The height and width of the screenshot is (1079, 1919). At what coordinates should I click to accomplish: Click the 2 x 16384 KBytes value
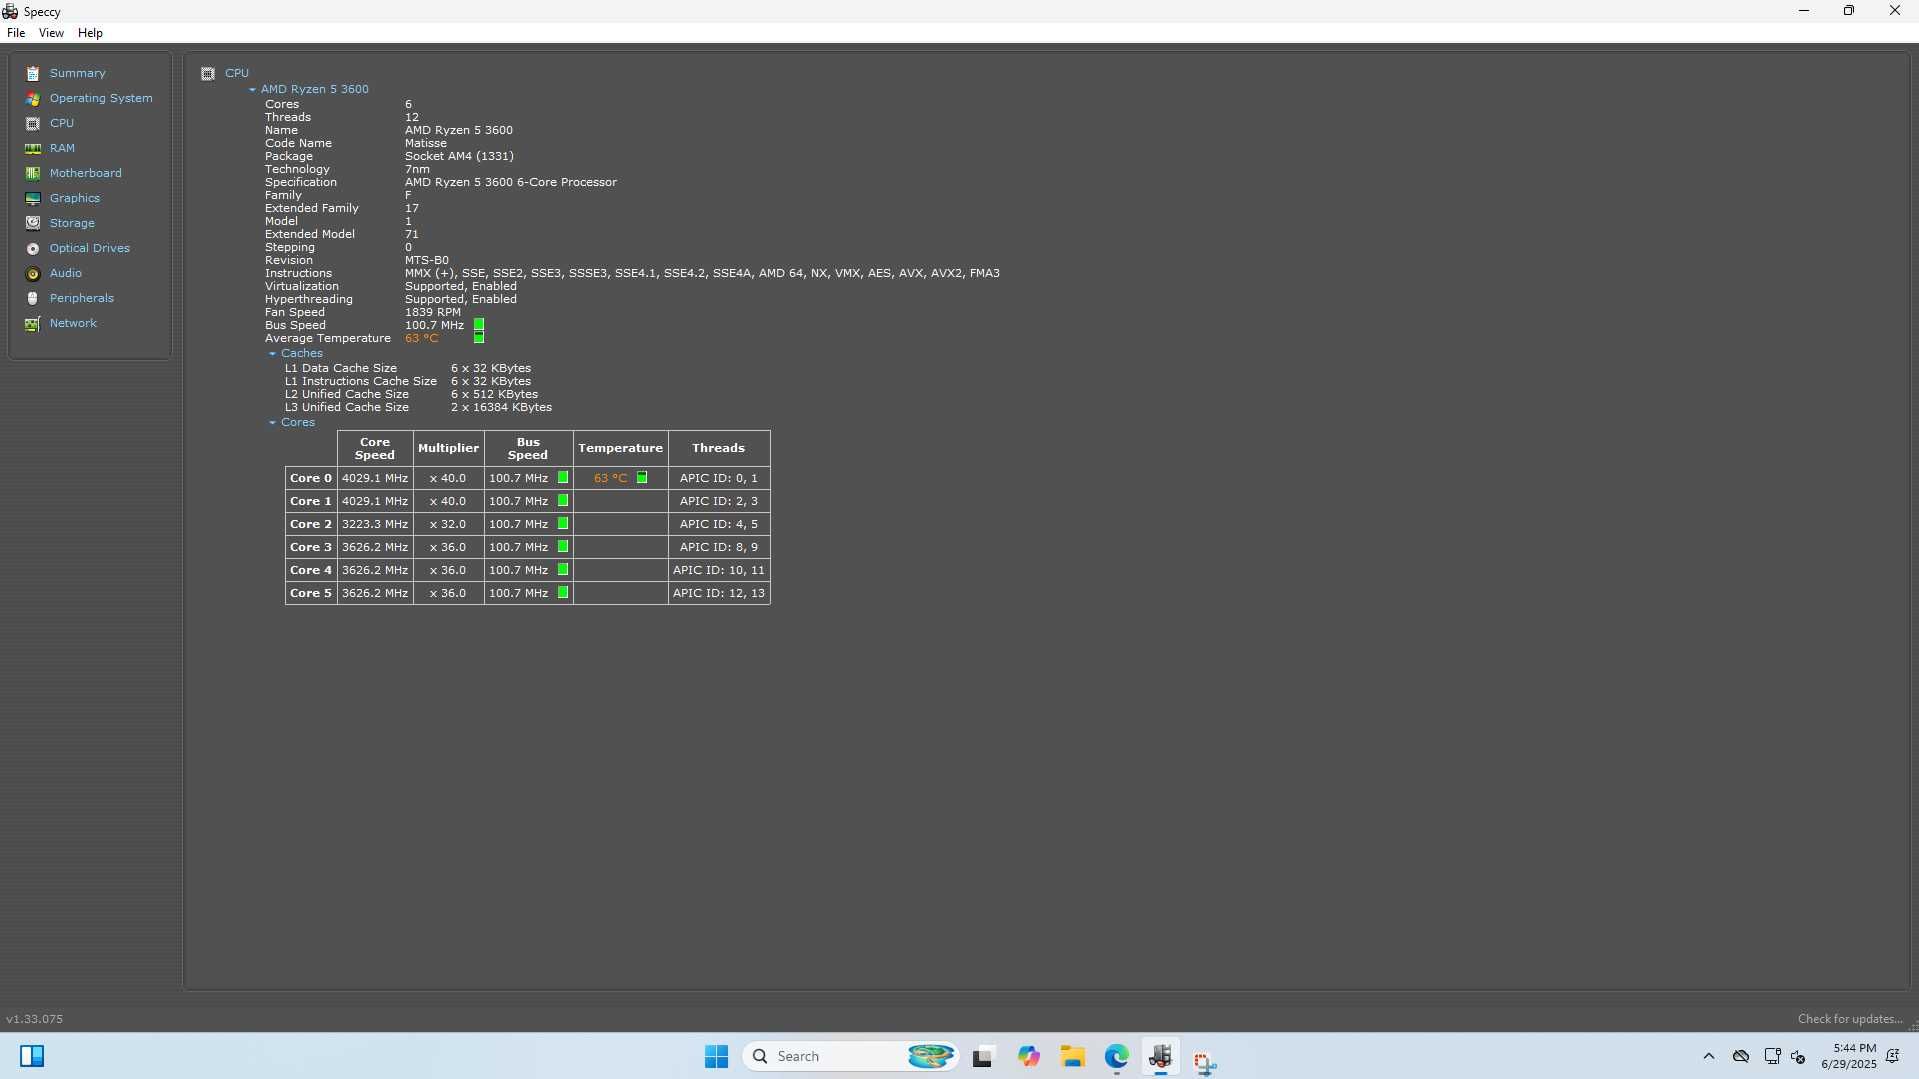pyautogui.click(x=501, y=407)
